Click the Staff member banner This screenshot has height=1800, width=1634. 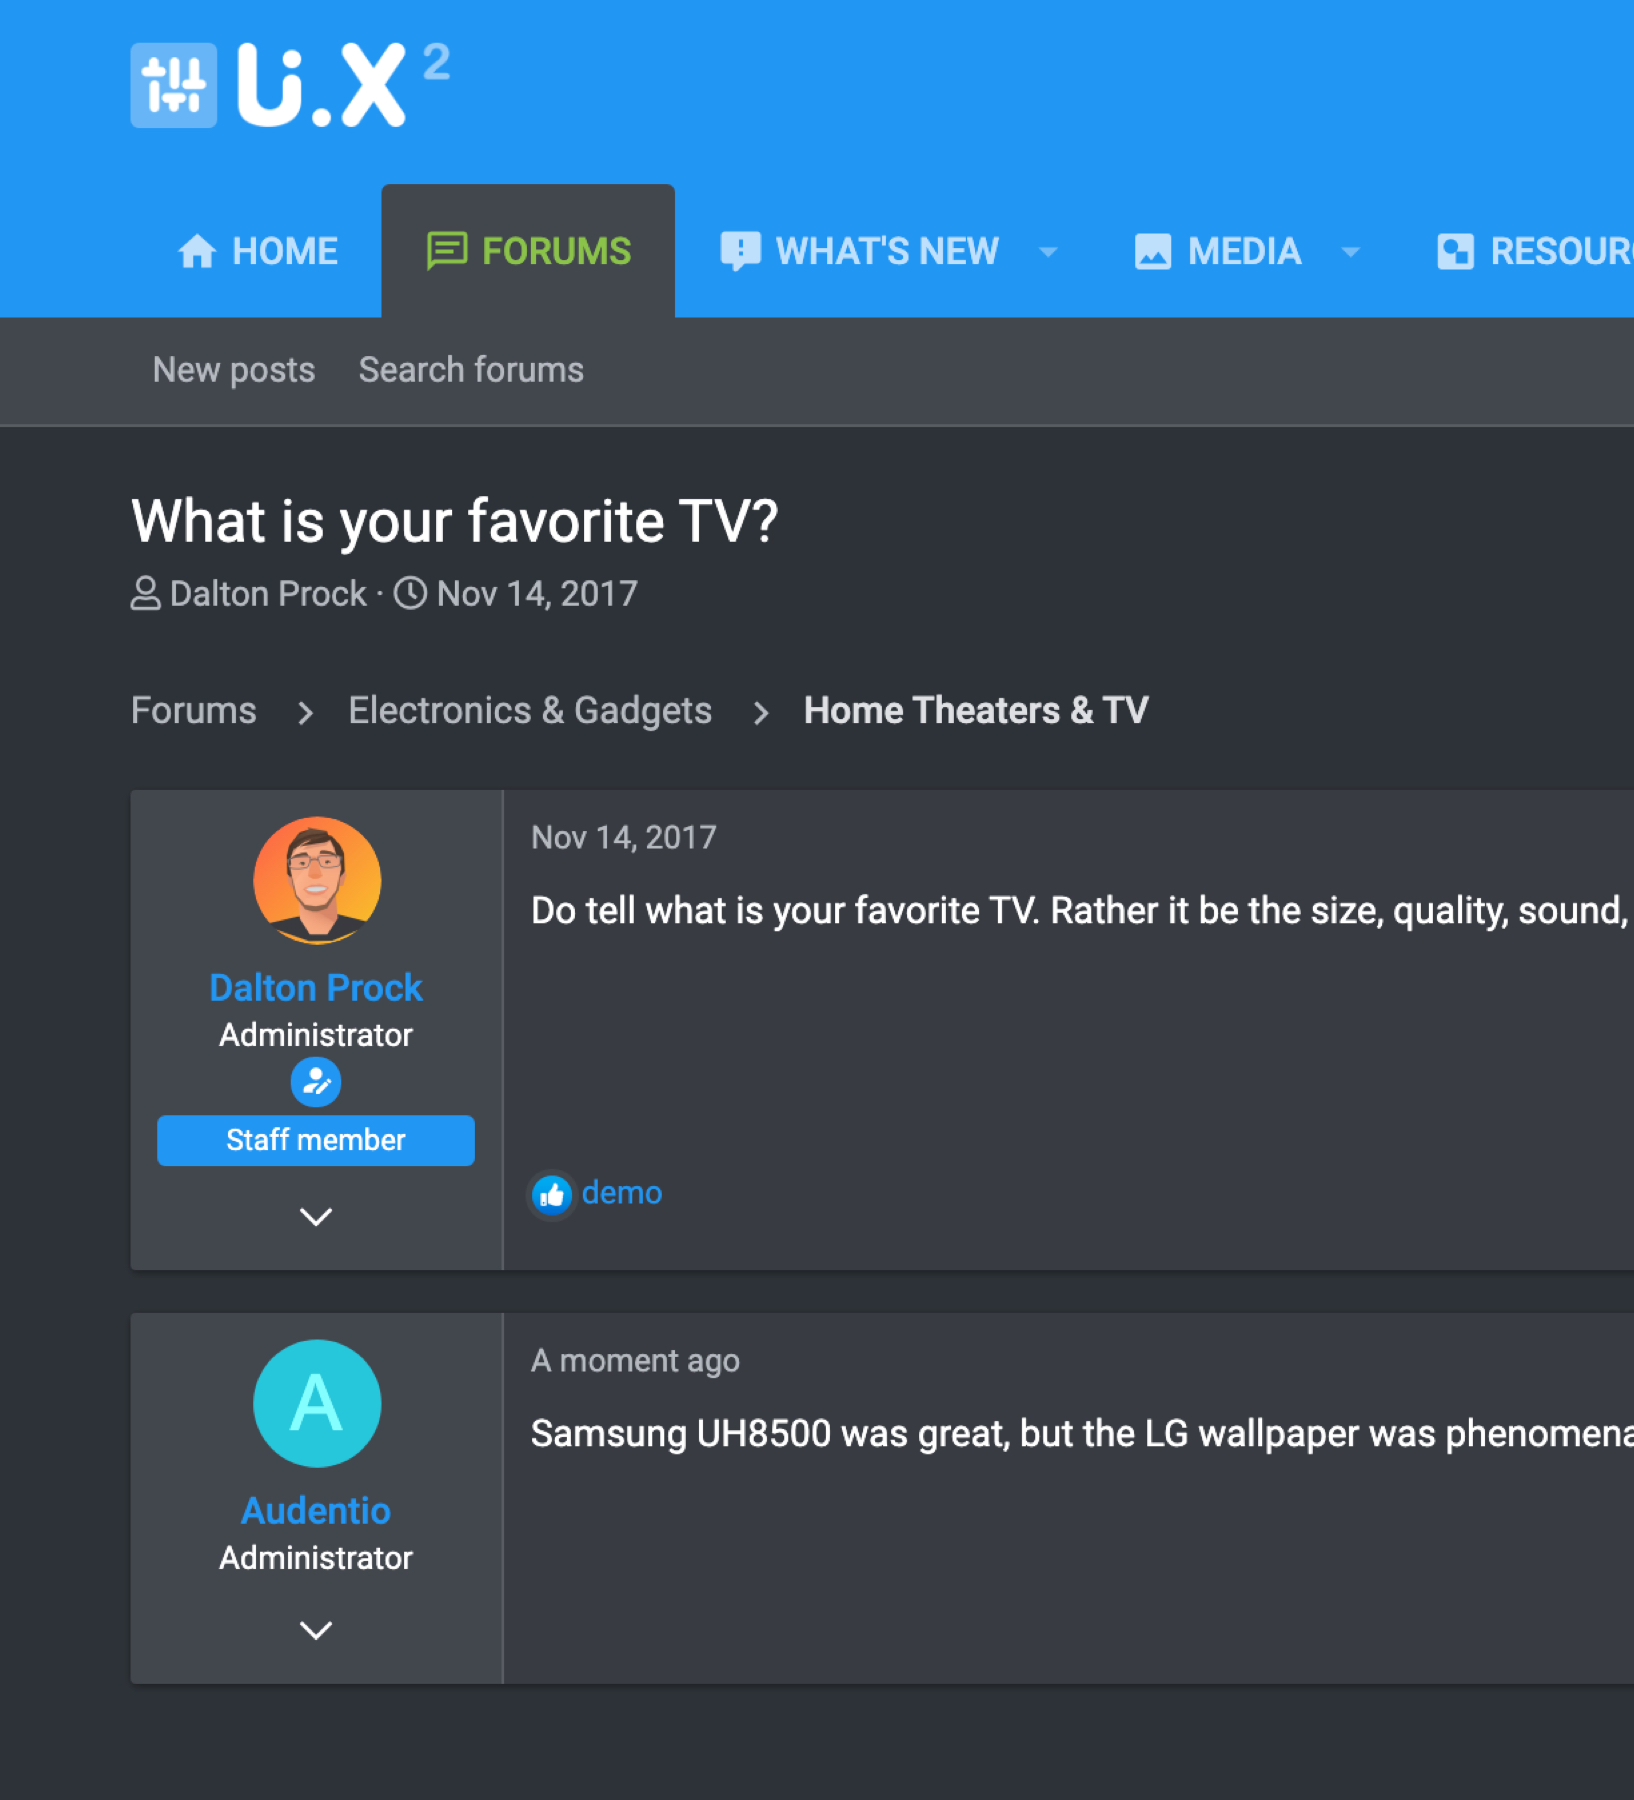click(316, 1140)
